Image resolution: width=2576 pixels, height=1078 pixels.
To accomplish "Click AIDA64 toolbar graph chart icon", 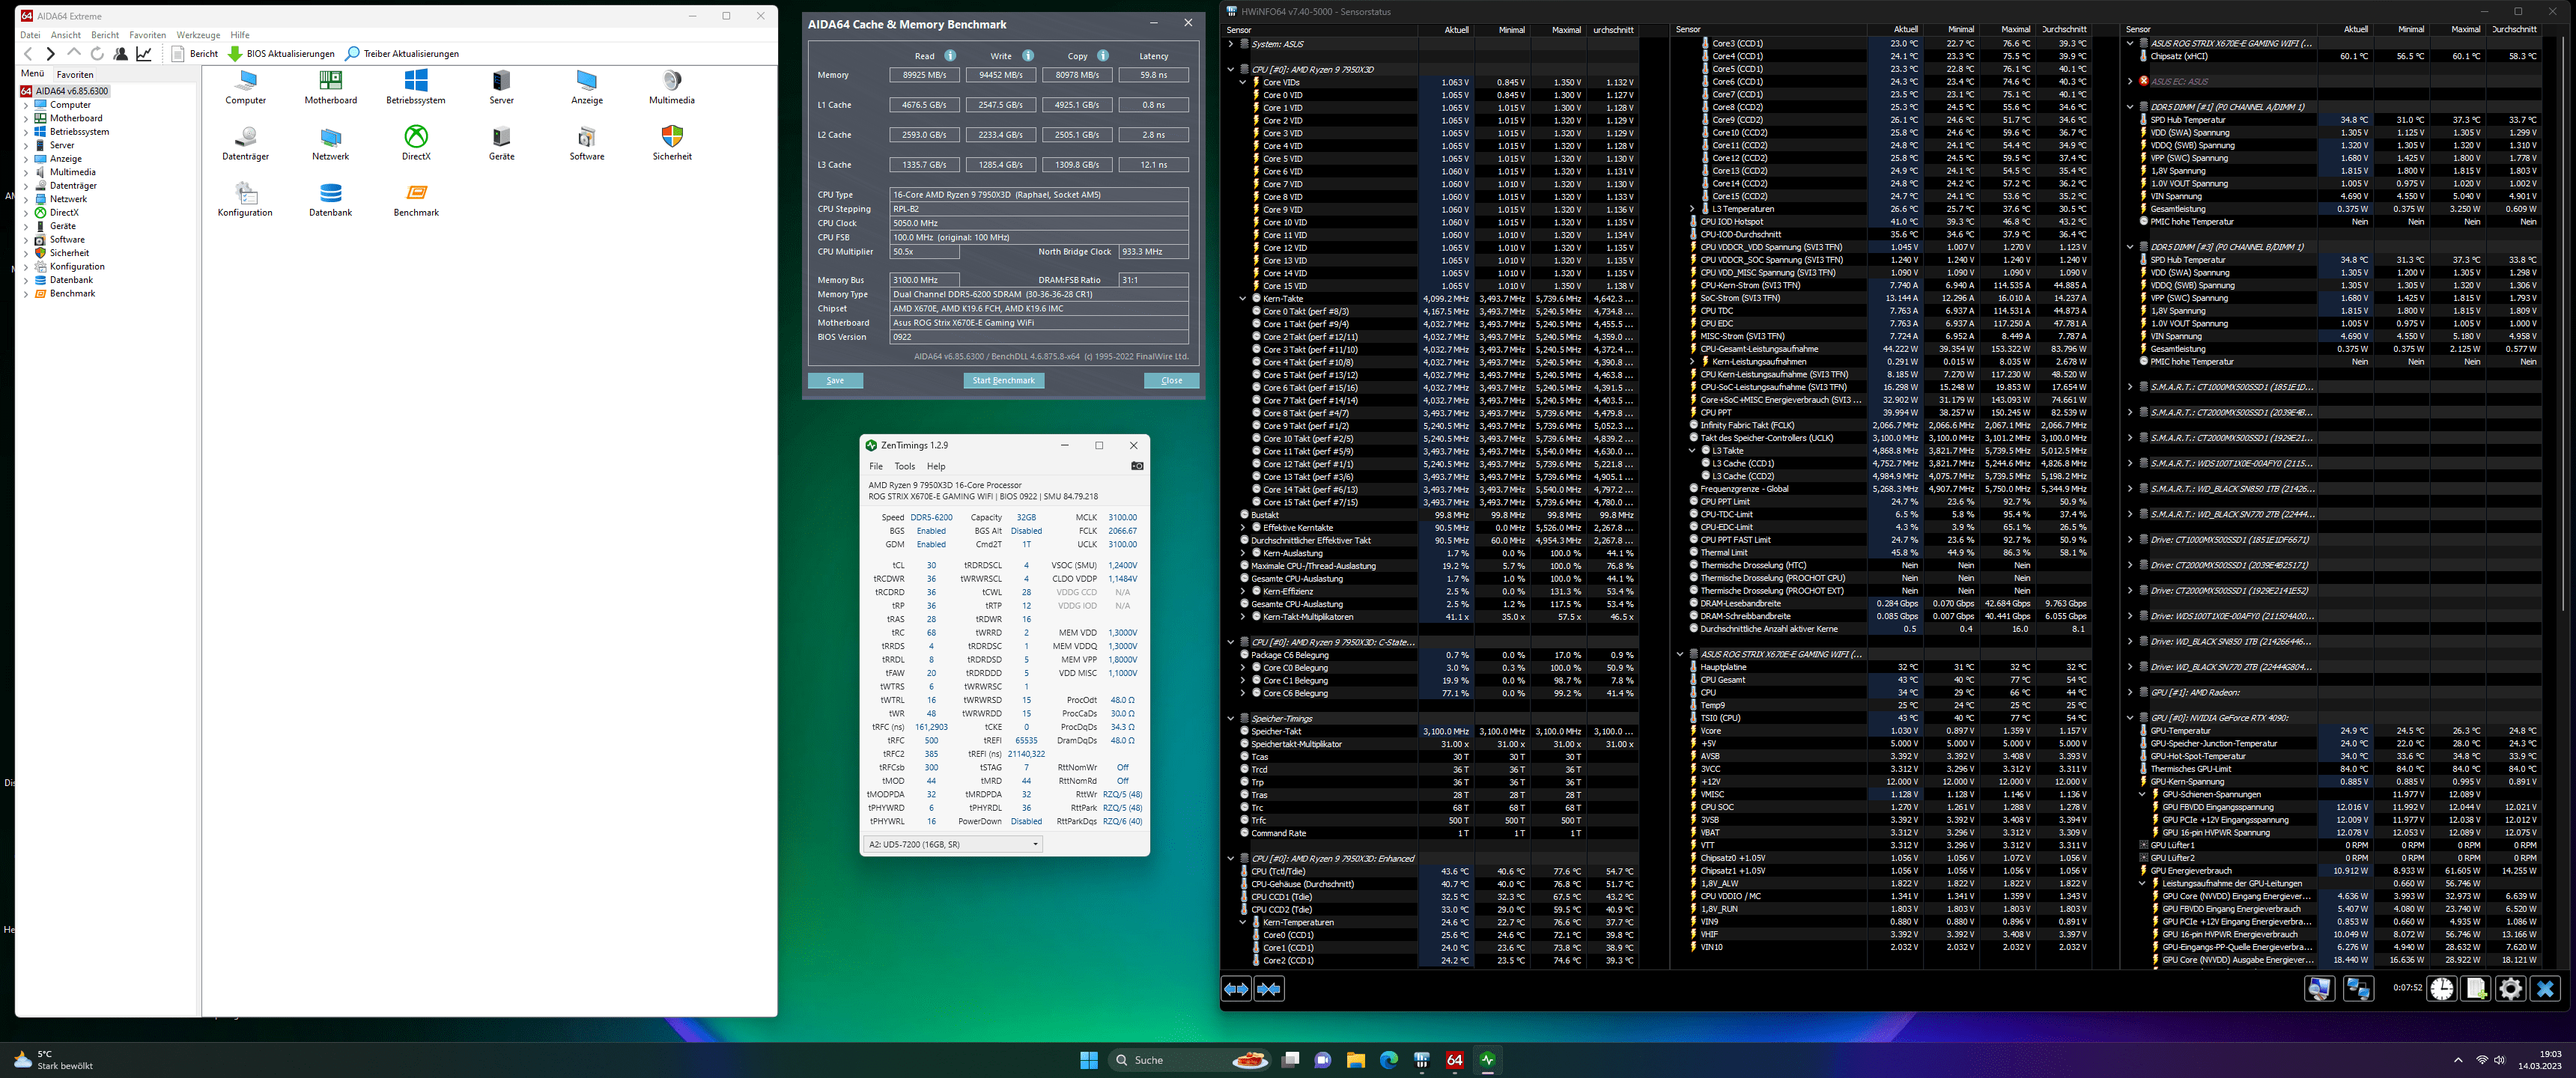I will coord(144,54).
